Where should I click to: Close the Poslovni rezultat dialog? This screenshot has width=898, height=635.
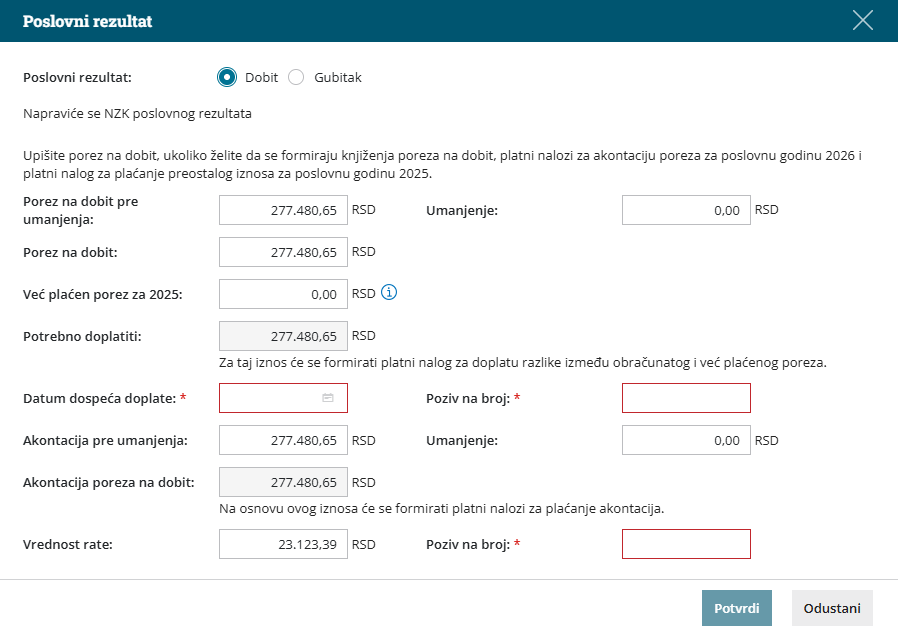[x=862, y=20]
